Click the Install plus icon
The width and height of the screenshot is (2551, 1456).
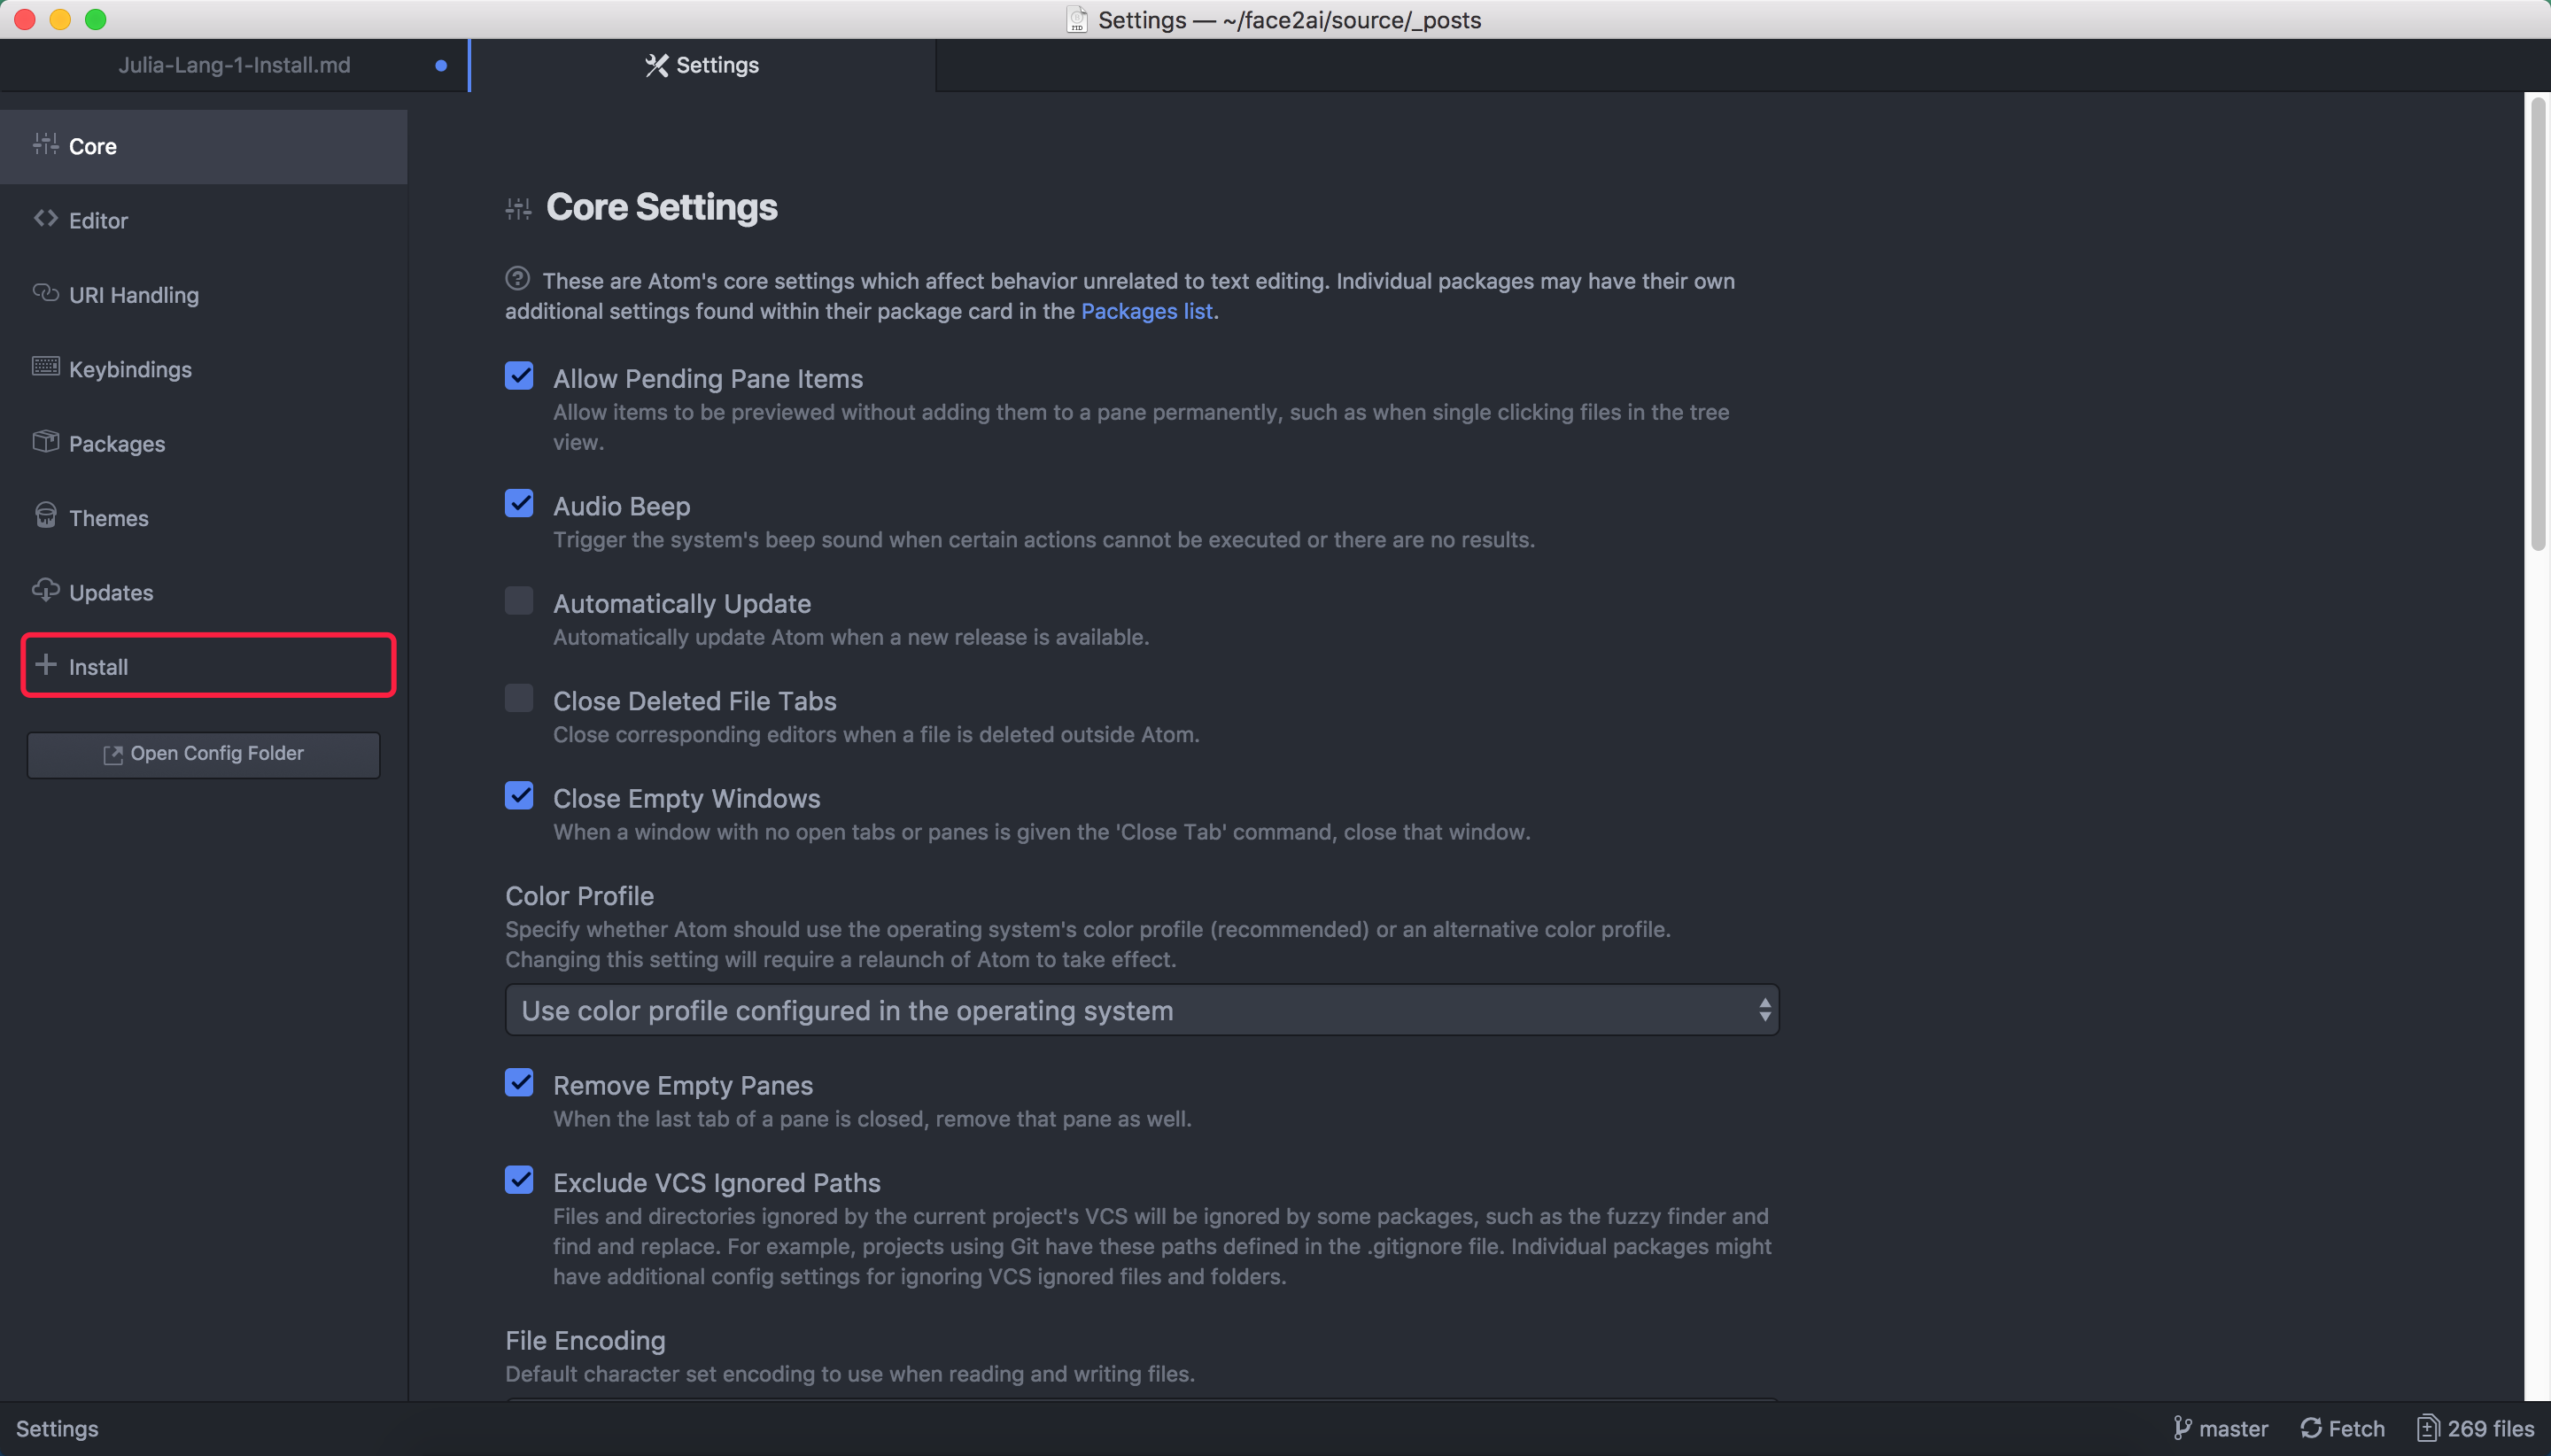[x=45, y=664]
